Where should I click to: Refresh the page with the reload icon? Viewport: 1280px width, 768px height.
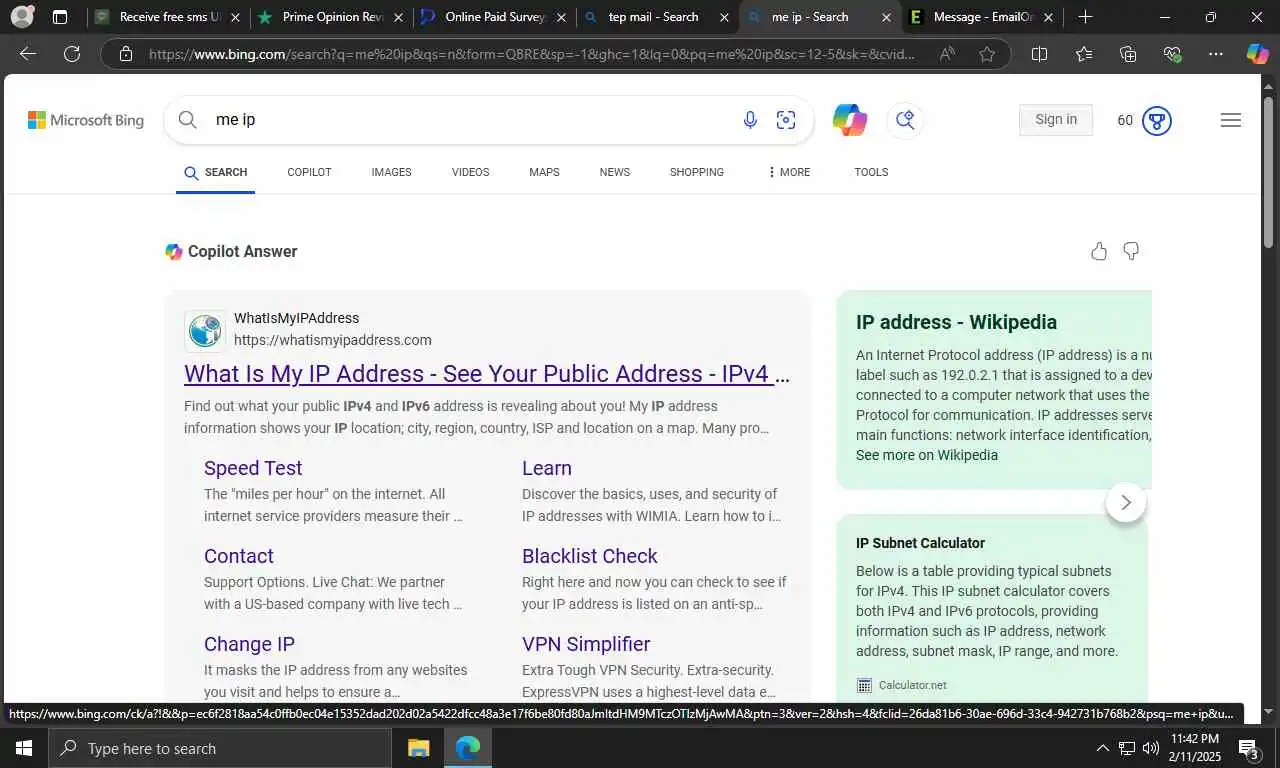(x=72, y=54)
